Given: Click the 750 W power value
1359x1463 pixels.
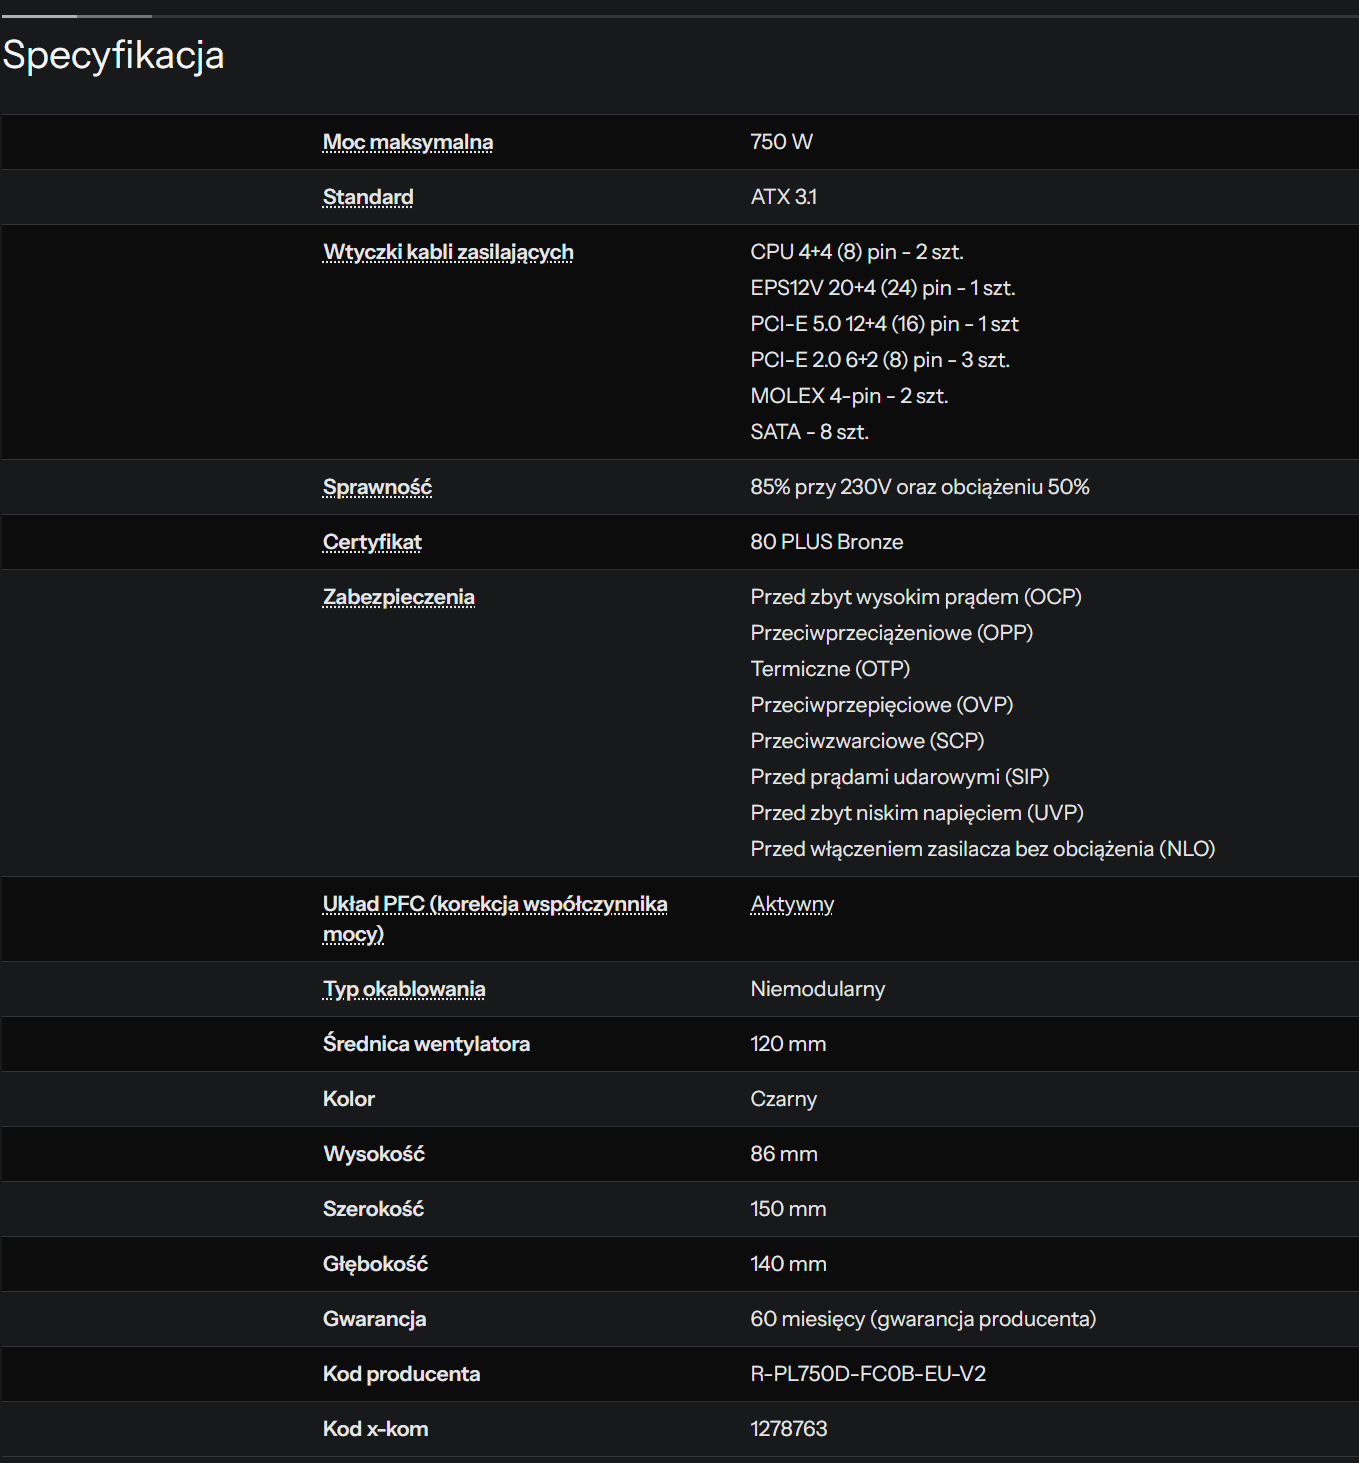Looking at the screenshot, I should click(x=781, y=142).
